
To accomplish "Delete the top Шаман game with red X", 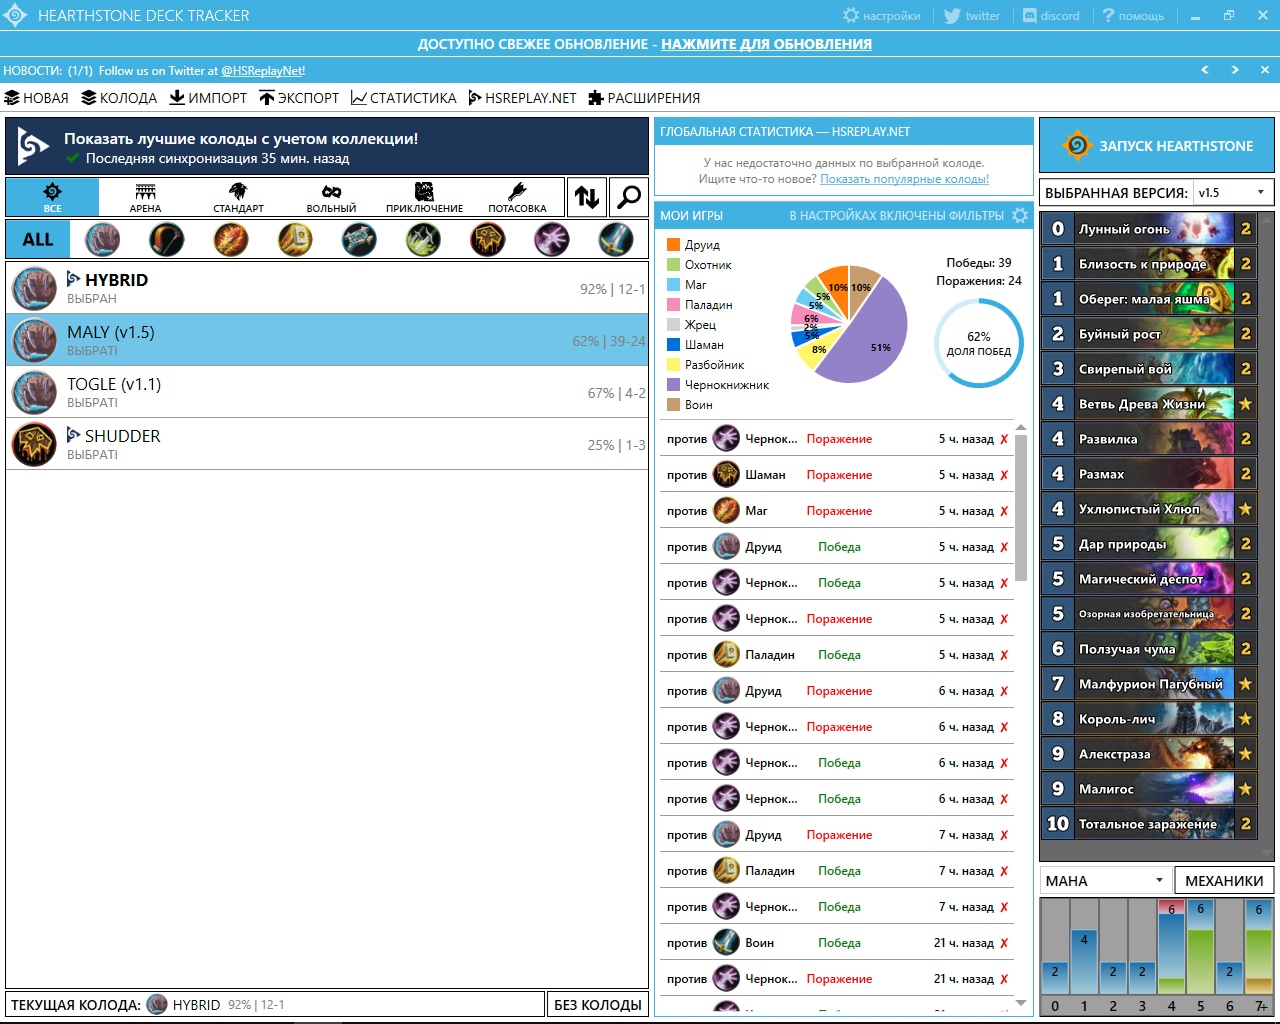I will [1004, 475].
